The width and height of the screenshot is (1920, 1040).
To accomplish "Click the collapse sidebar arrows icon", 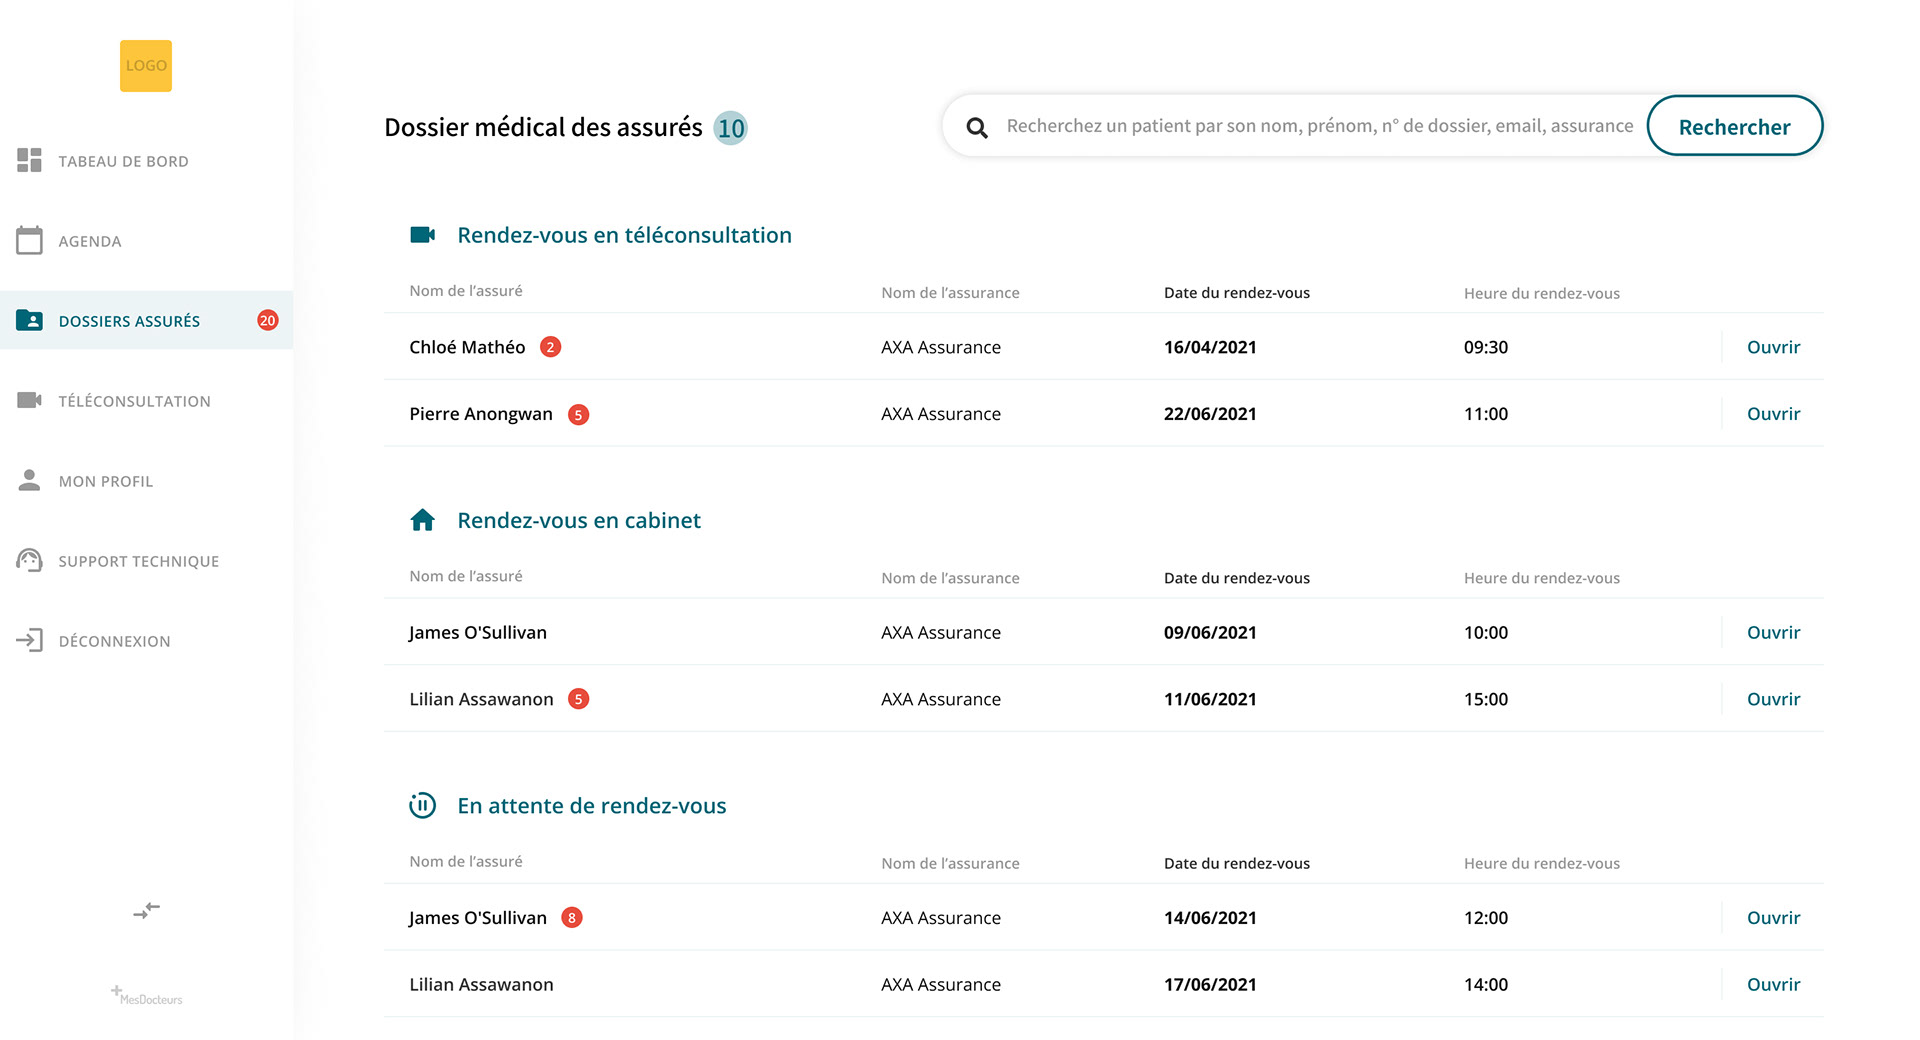I will pos(146,911).
